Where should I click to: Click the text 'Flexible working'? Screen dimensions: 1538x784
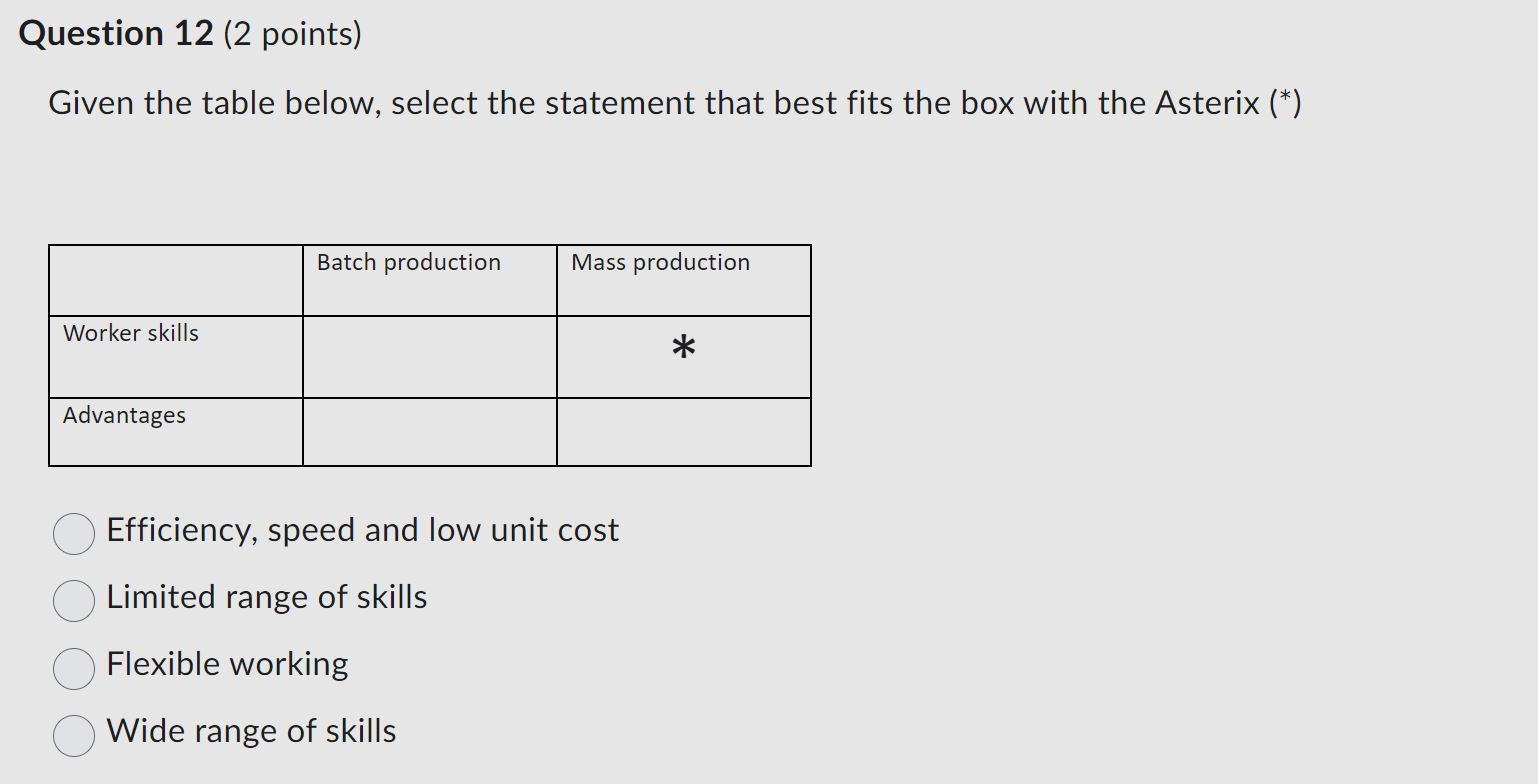[x=228, y=664]
